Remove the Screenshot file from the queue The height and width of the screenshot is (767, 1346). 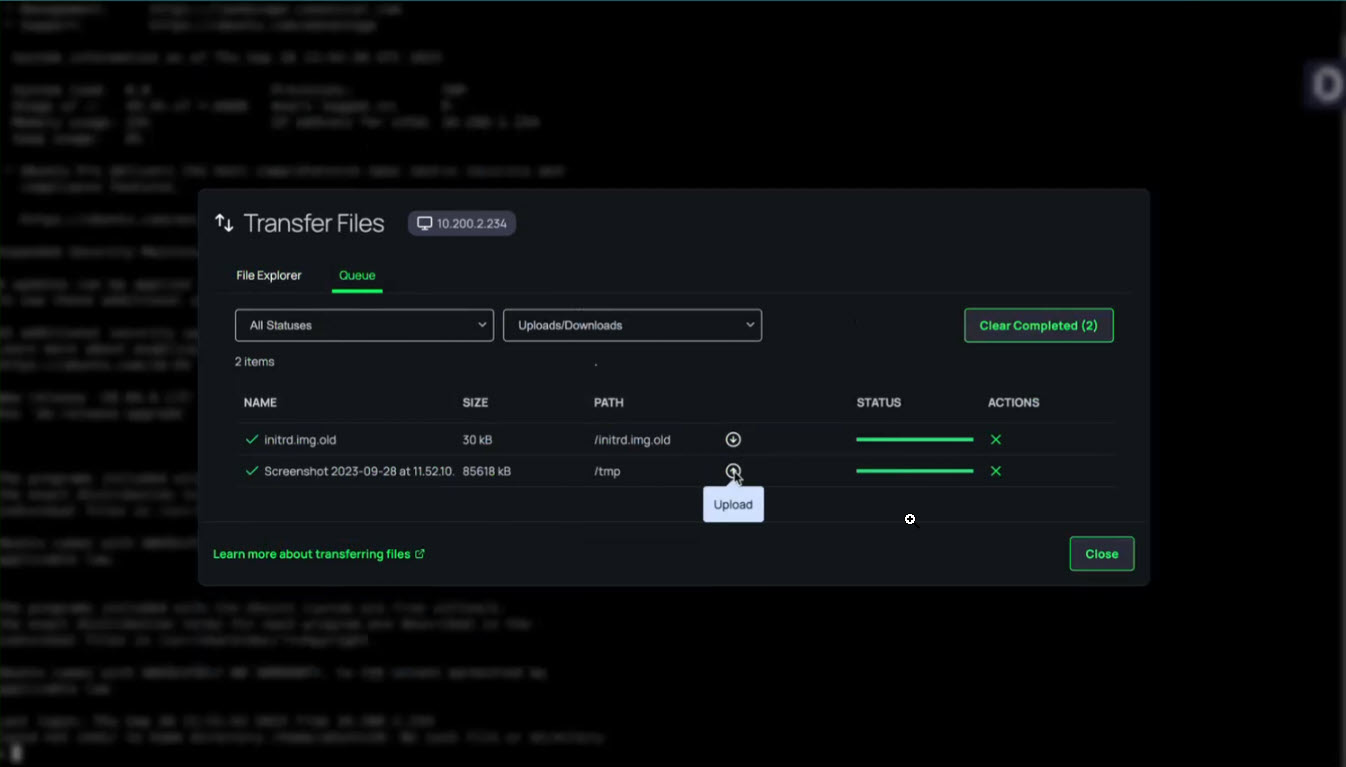[995, 471]
